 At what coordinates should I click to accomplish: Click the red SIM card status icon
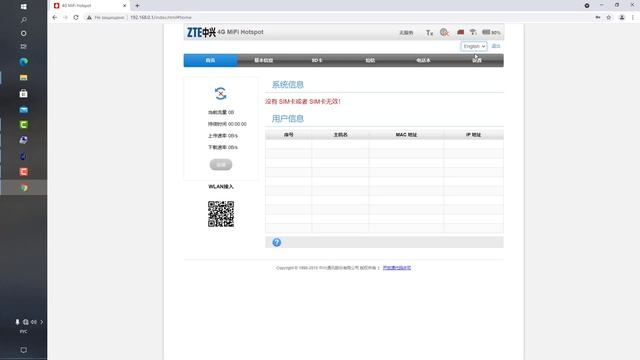460,32
